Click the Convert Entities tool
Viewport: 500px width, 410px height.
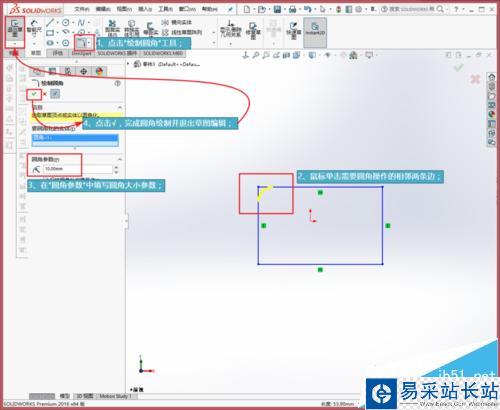tap(131, 29)
